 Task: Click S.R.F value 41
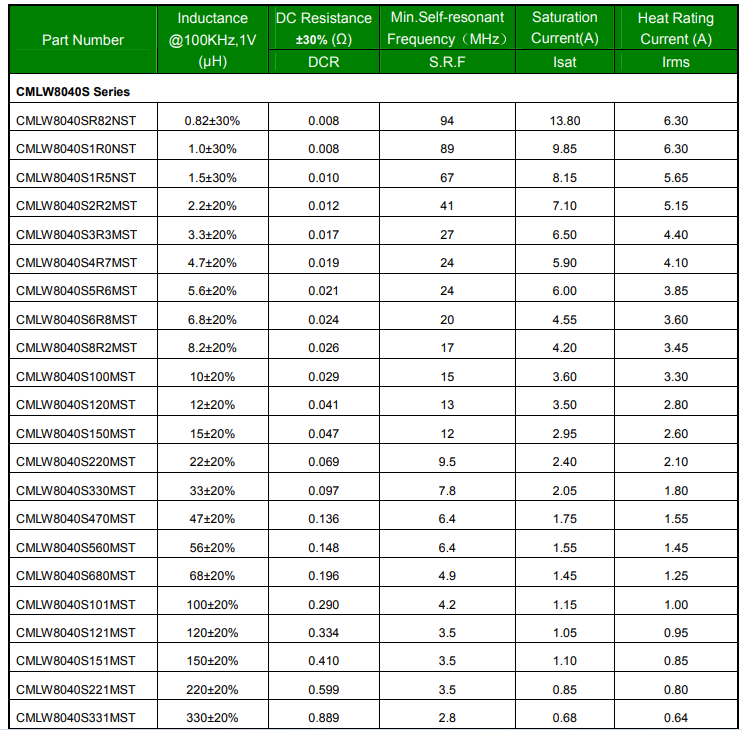[447, 206]
